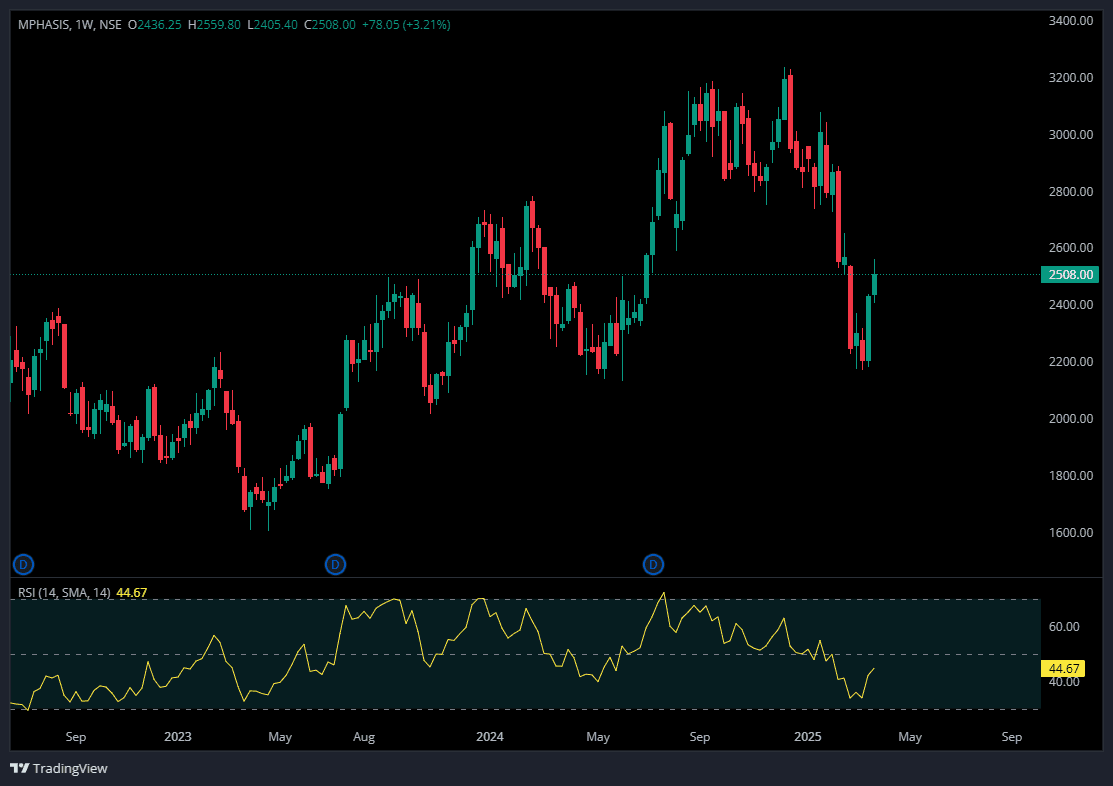Viewport: 1113px width, 786px height.
Task: Click the dividend marker near July 2024
Action: 653,565
